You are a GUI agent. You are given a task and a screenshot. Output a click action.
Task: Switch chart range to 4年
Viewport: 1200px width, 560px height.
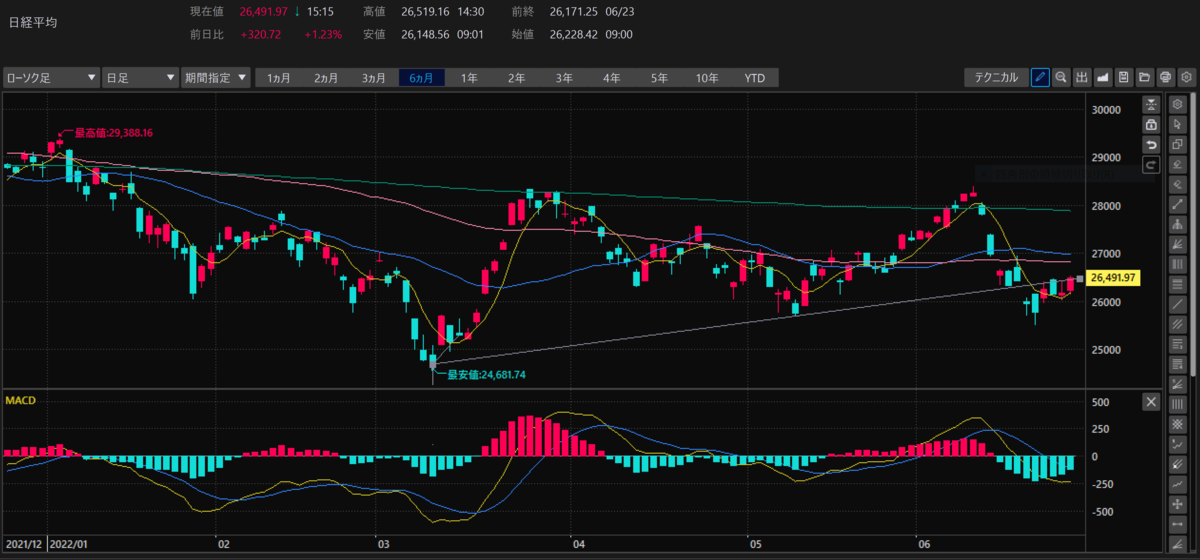[611, 77]
